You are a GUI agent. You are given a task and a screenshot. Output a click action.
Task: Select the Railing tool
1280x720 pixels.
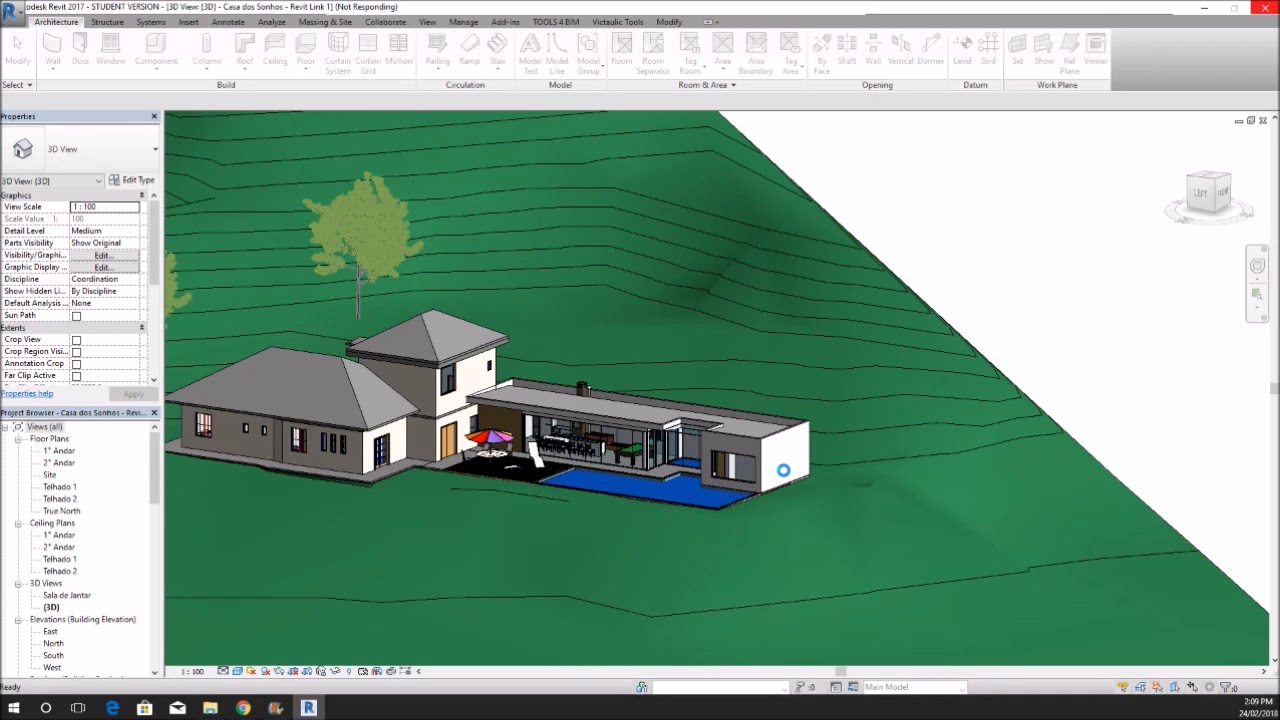(x=437, y=50)
